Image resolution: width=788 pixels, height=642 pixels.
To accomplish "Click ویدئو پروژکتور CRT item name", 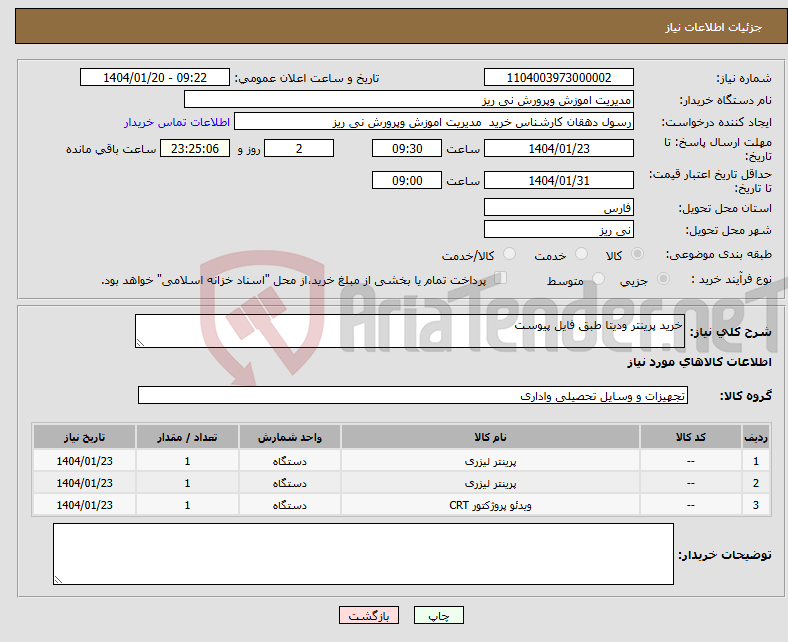I will pyautogui.click(x=490, y=505).
